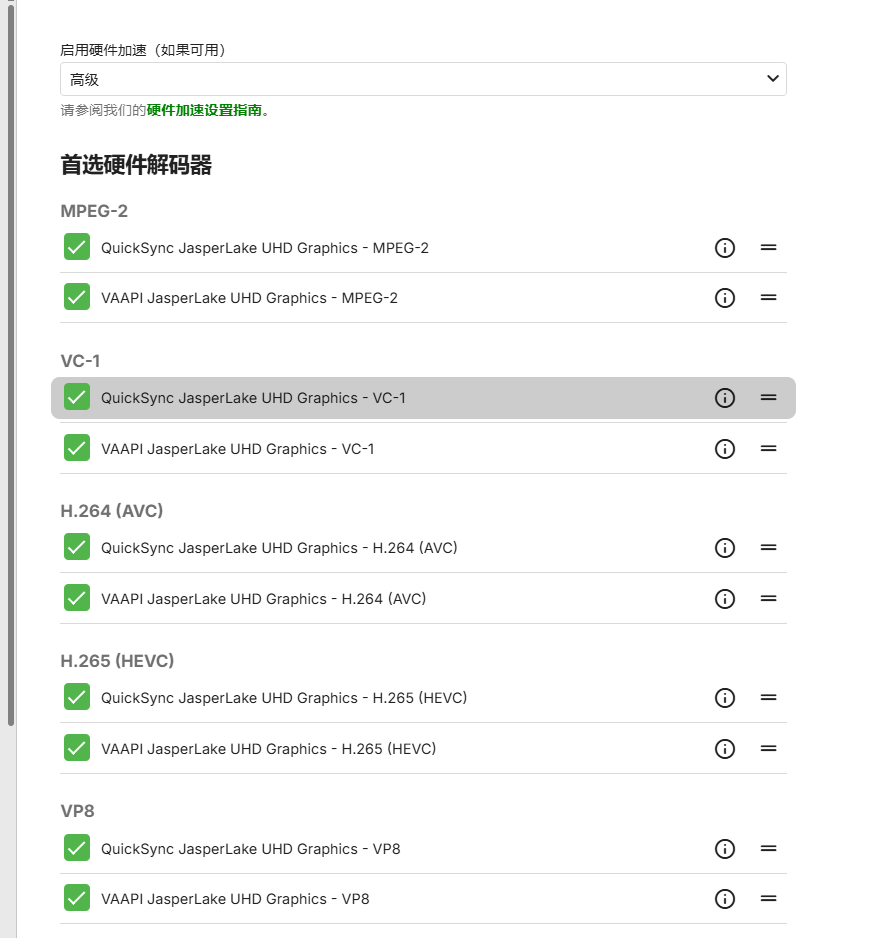
Task: Disable QuickSync MPEG-2 decoder checkbox
Action: (77, 247)
